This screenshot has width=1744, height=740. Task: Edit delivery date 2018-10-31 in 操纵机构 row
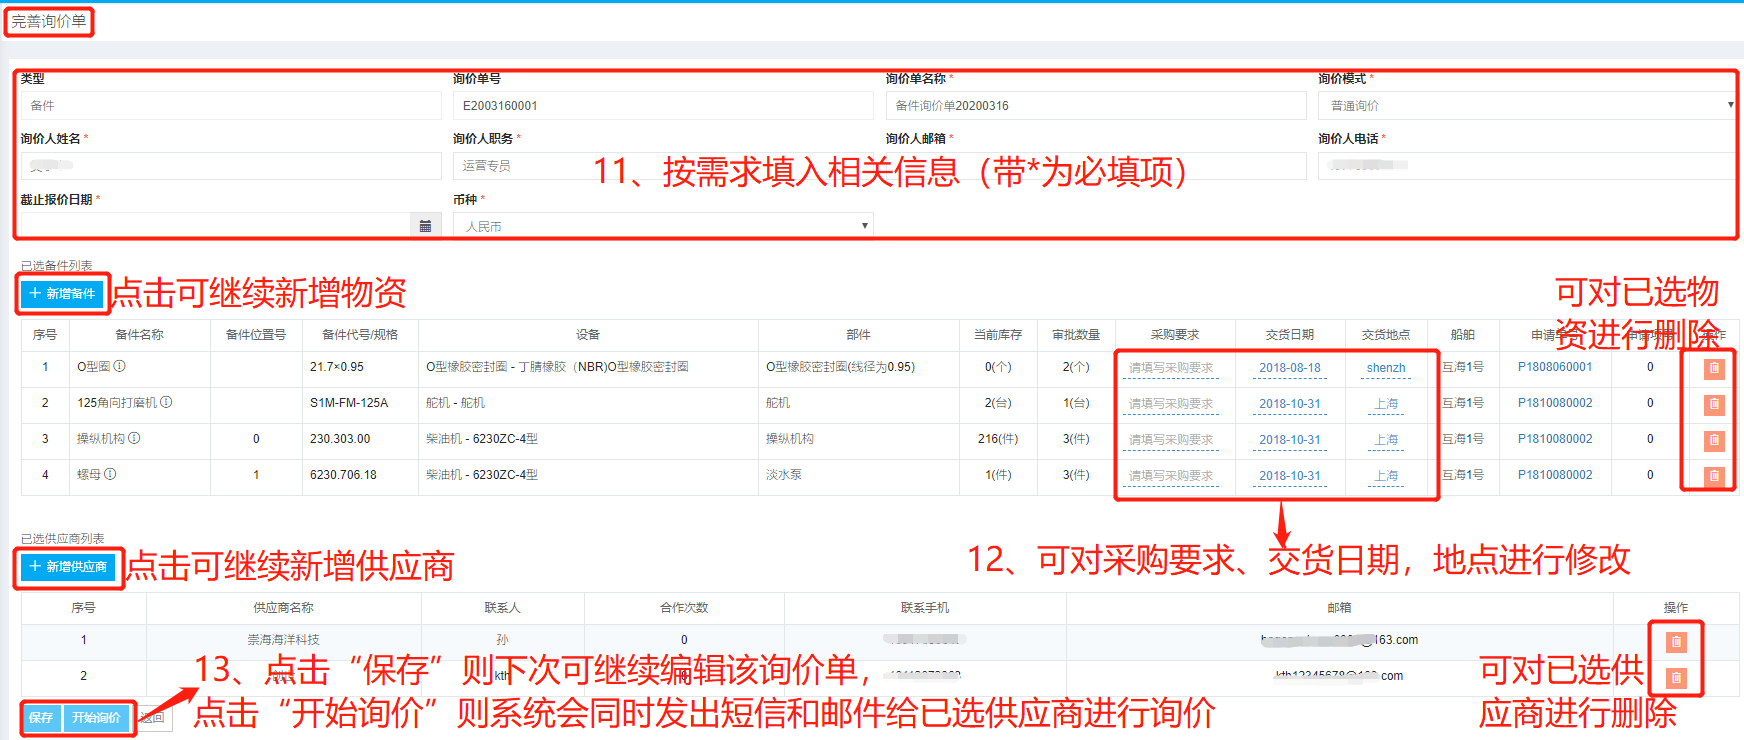(1290, 440)
